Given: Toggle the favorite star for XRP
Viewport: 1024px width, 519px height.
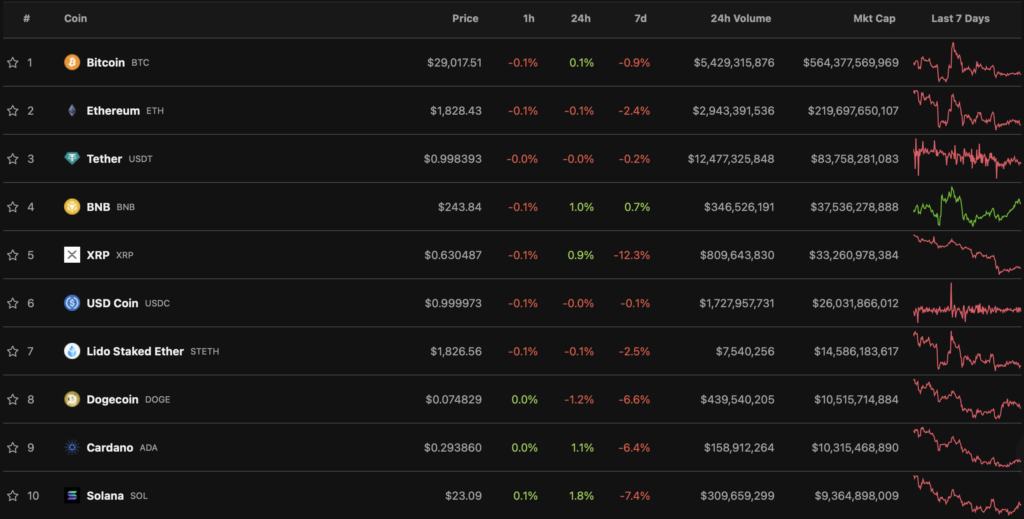Looking at the screenshot, I should point(13,255).
